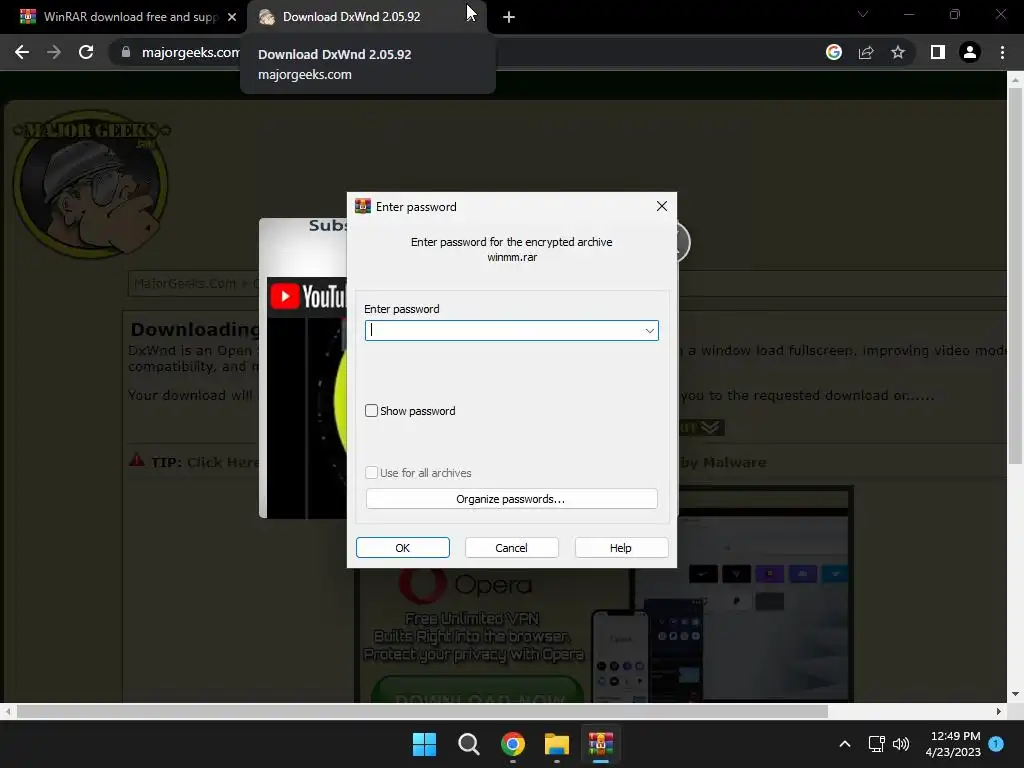Screen dimensions: 1024x768
Task: Click the majorgeeks.com address bar URL
Action: pos(191,52)
